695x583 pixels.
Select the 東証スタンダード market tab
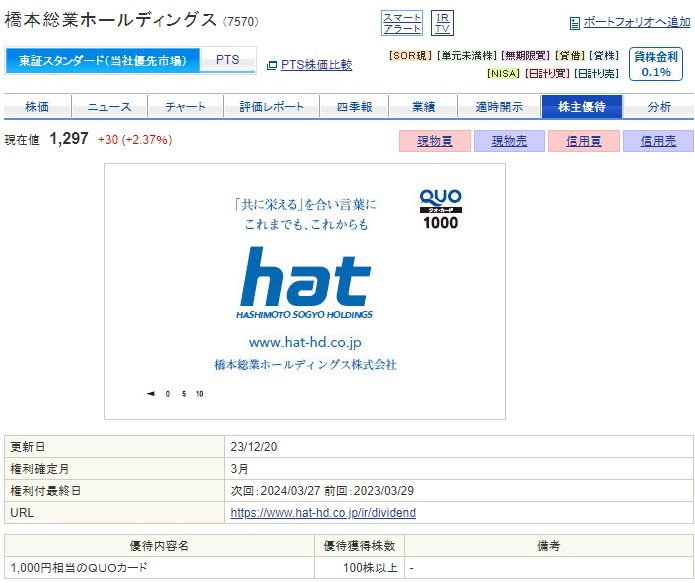coord(103,60)
